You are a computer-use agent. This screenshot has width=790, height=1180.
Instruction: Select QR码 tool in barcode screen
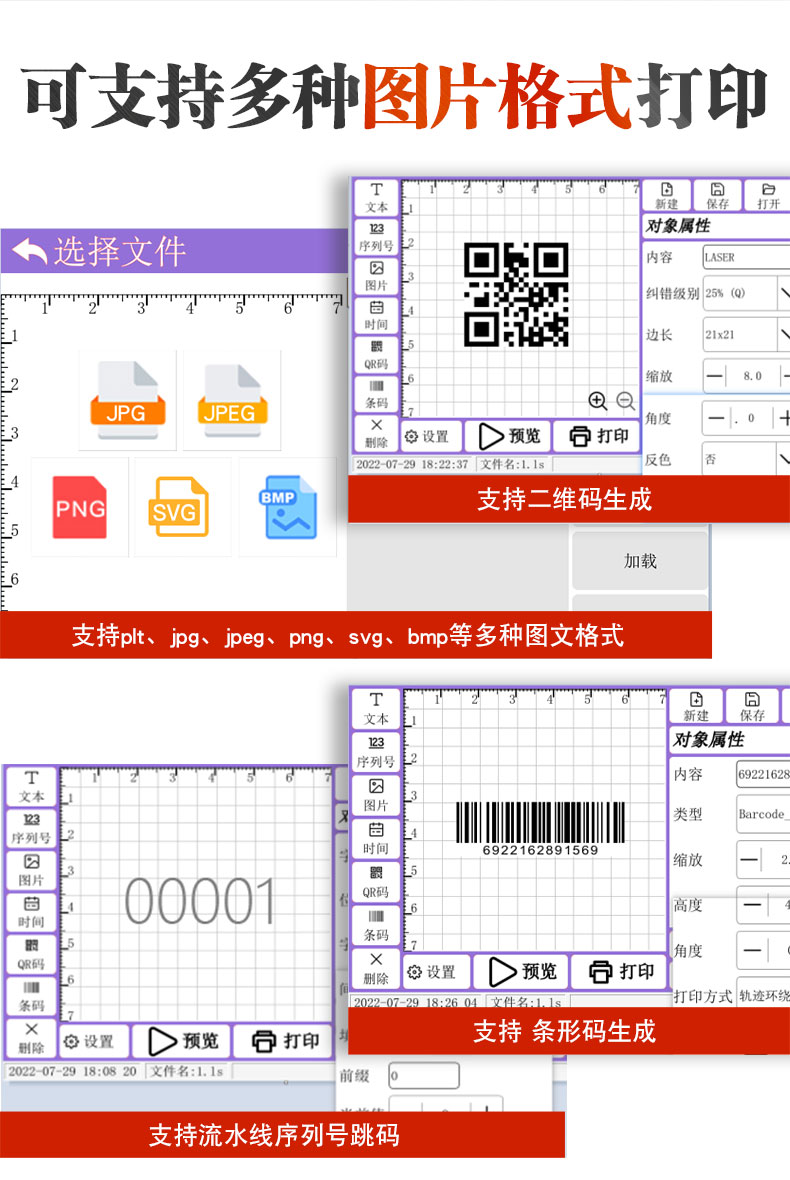[x=375, y=883]
